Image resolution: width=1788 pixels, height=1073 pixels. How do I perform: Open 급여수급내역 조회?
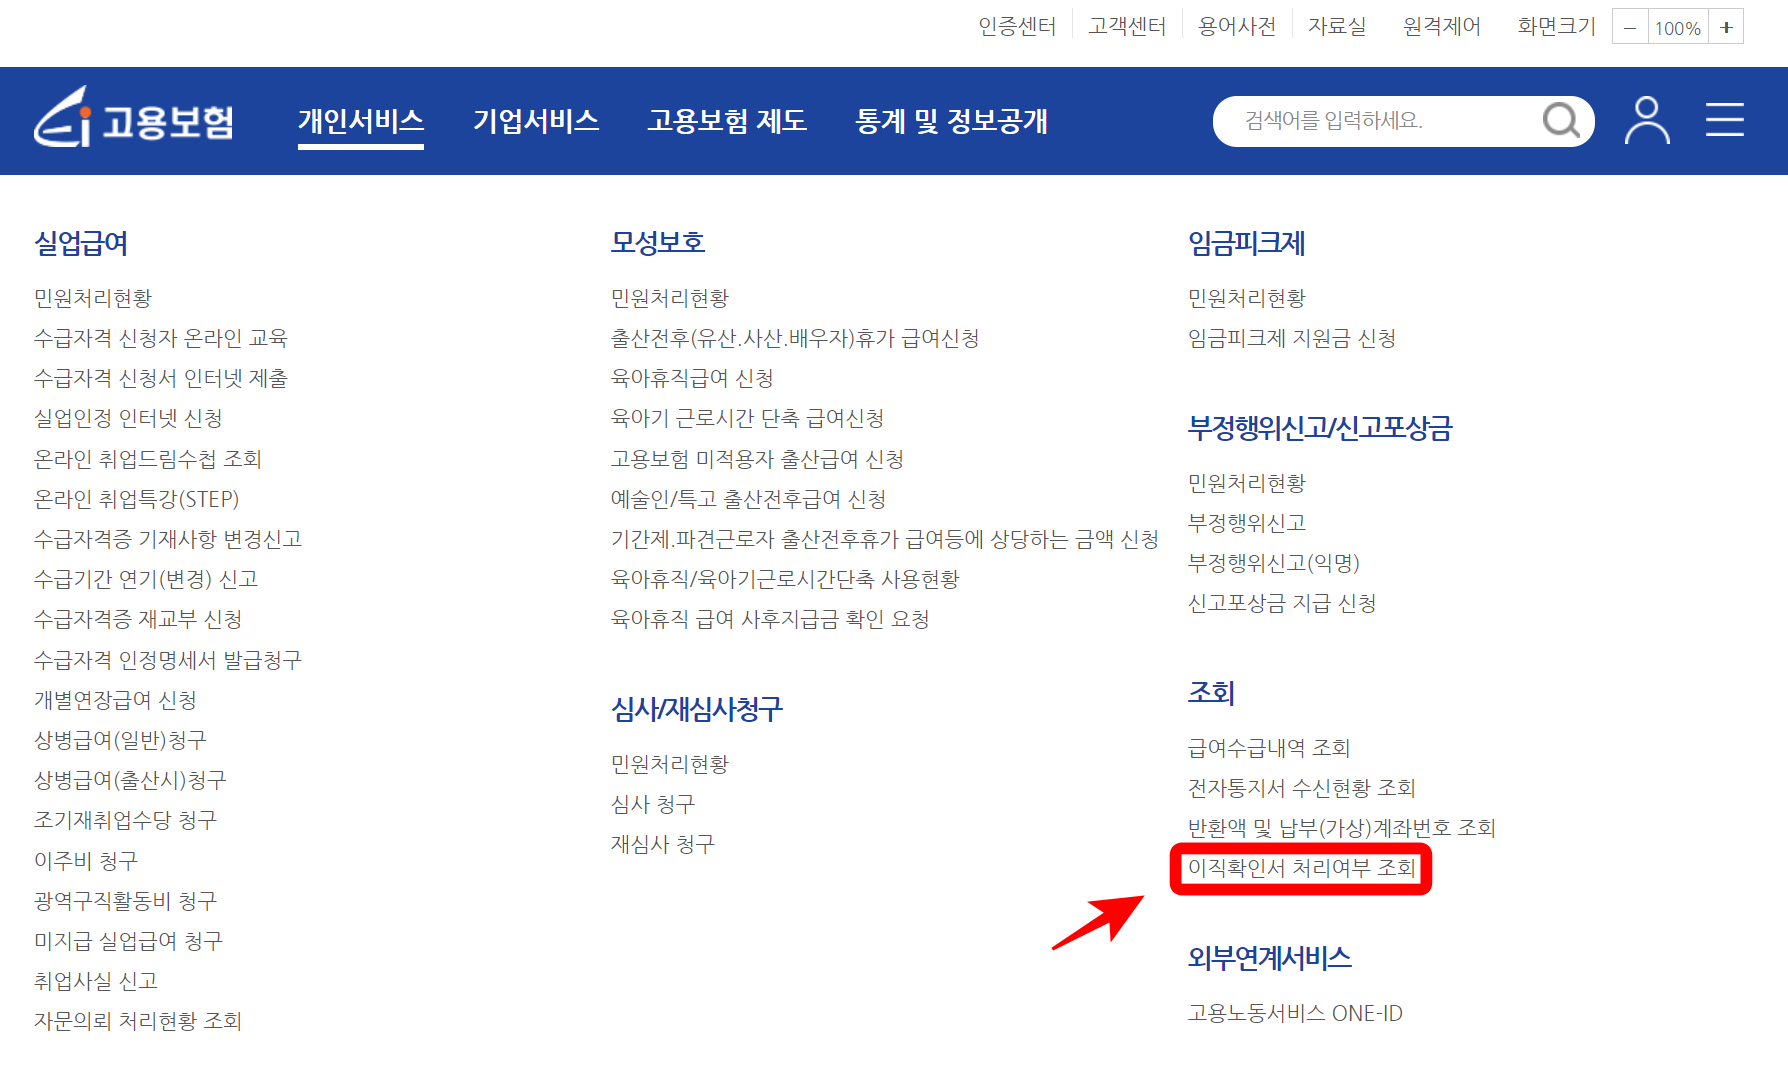click(x=1269, y=748)
